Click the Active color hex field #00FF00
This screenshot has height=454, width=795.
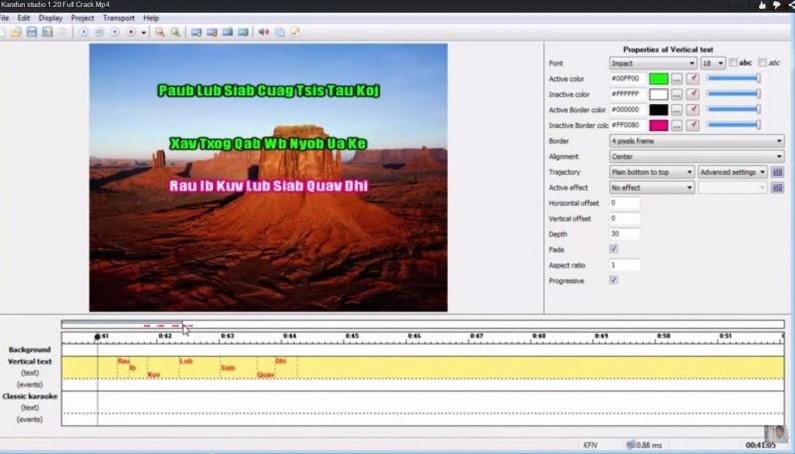(628, 79)
